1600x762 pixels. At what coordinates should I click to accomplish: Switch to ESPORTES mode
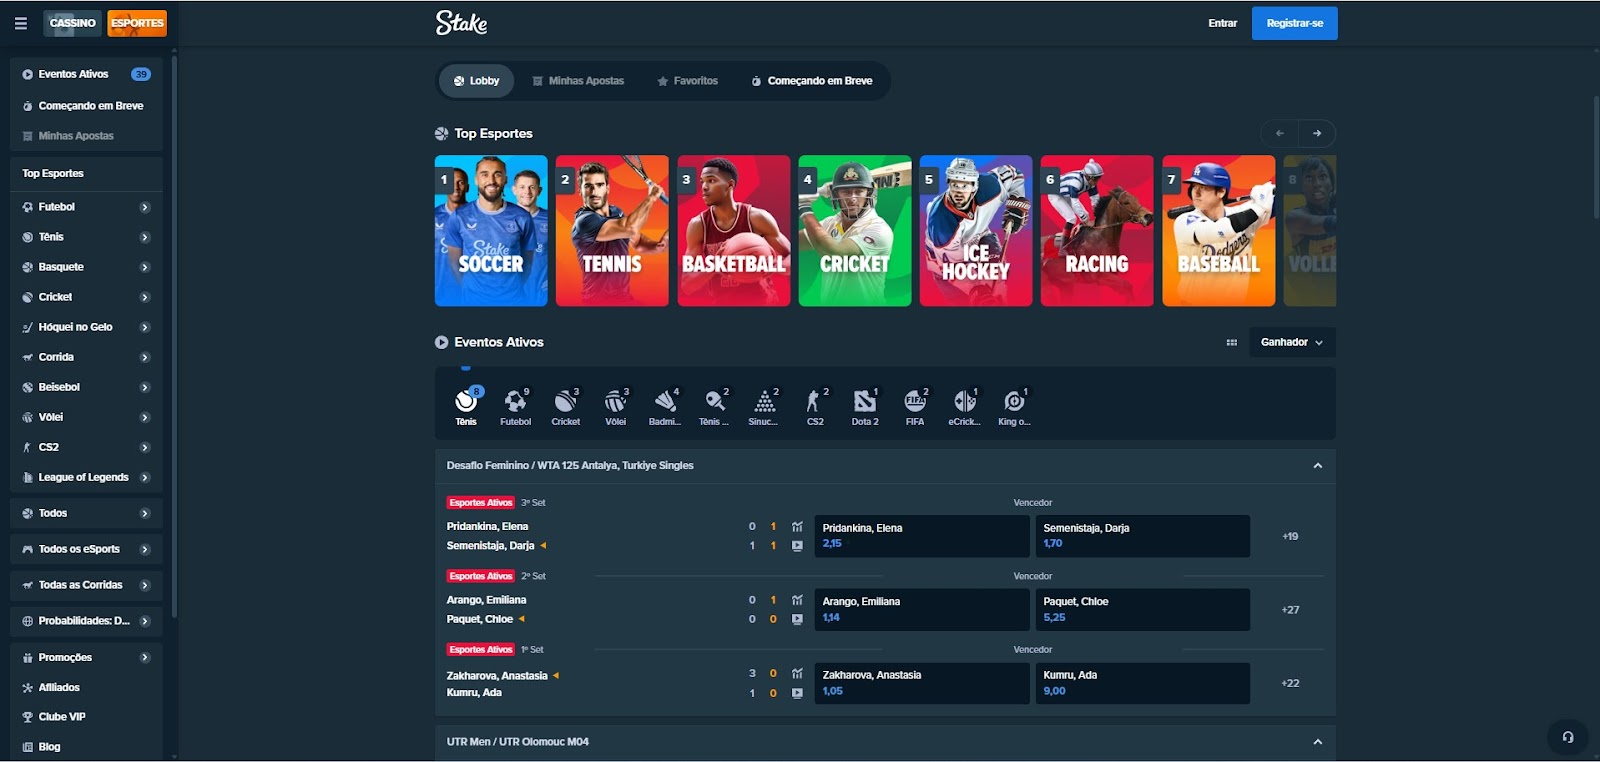click(x=137, y=23)
